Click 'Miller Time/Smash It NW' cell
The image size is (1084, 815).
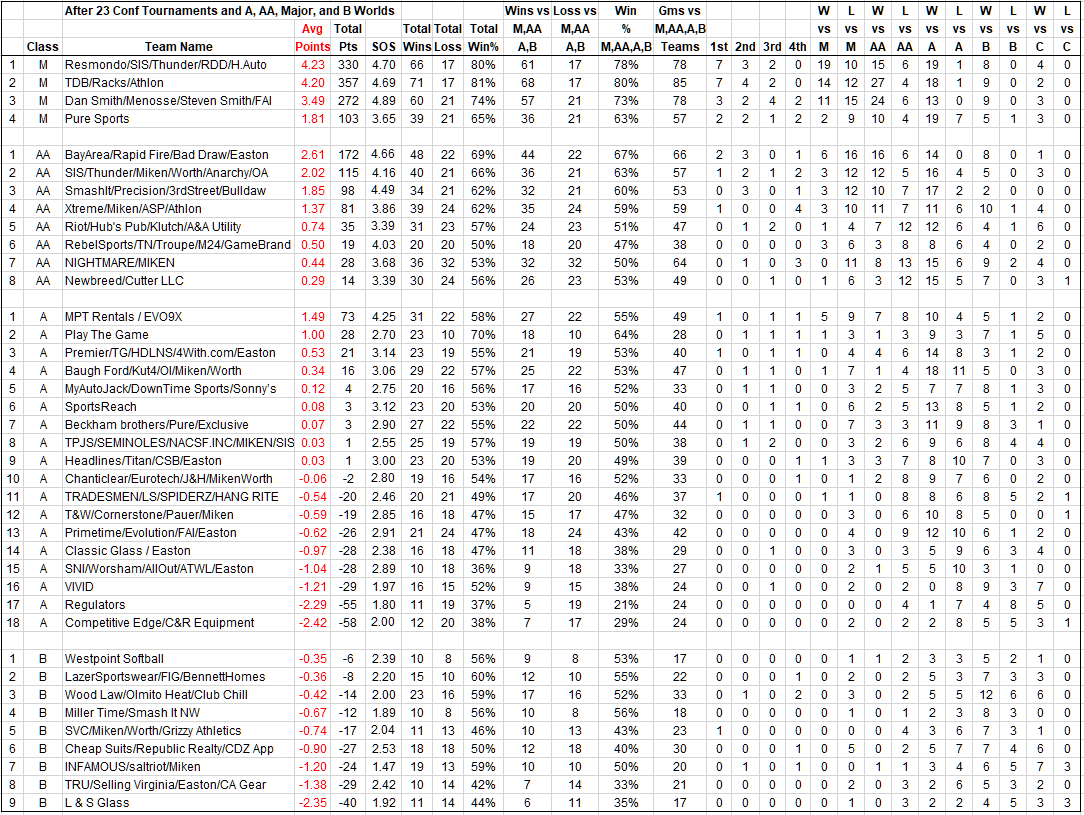tap(178, 712)
